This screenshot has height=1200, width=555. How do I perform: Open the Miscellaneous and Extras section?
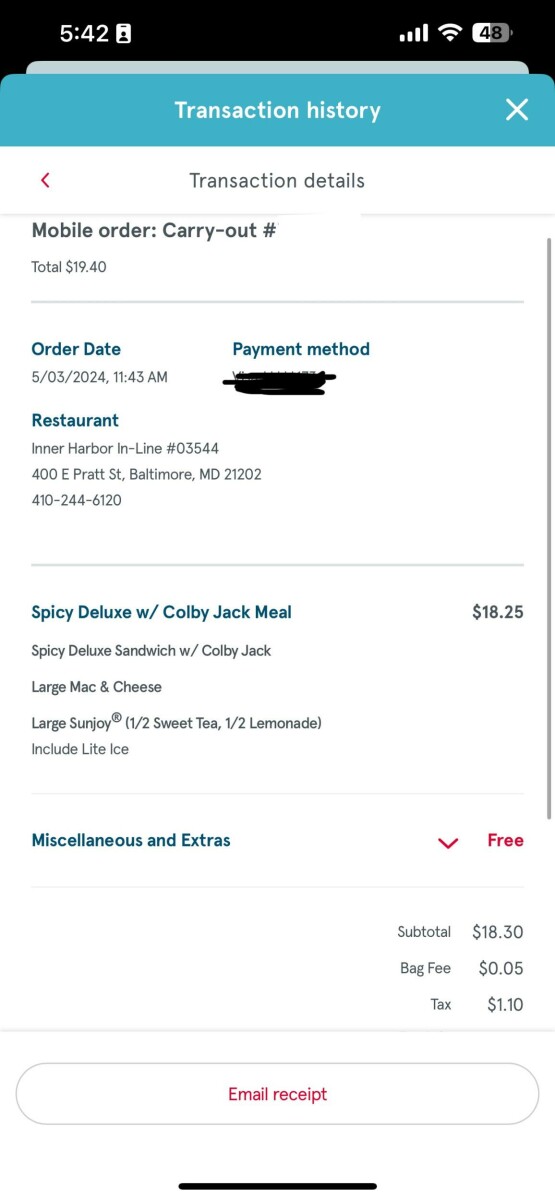(277, 841)
